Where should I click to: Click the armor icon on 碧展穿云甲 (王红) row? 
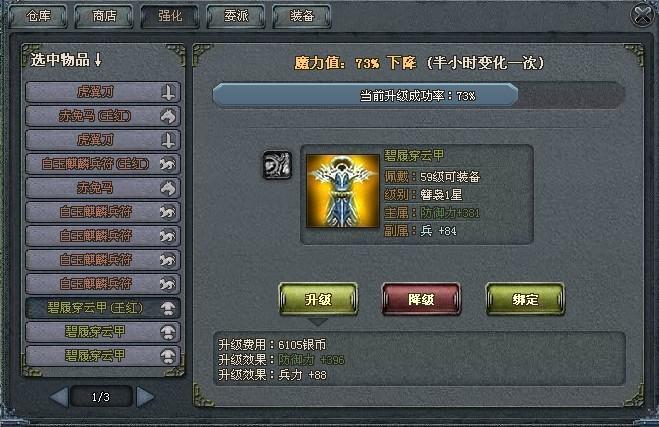(x=168, y=308)
